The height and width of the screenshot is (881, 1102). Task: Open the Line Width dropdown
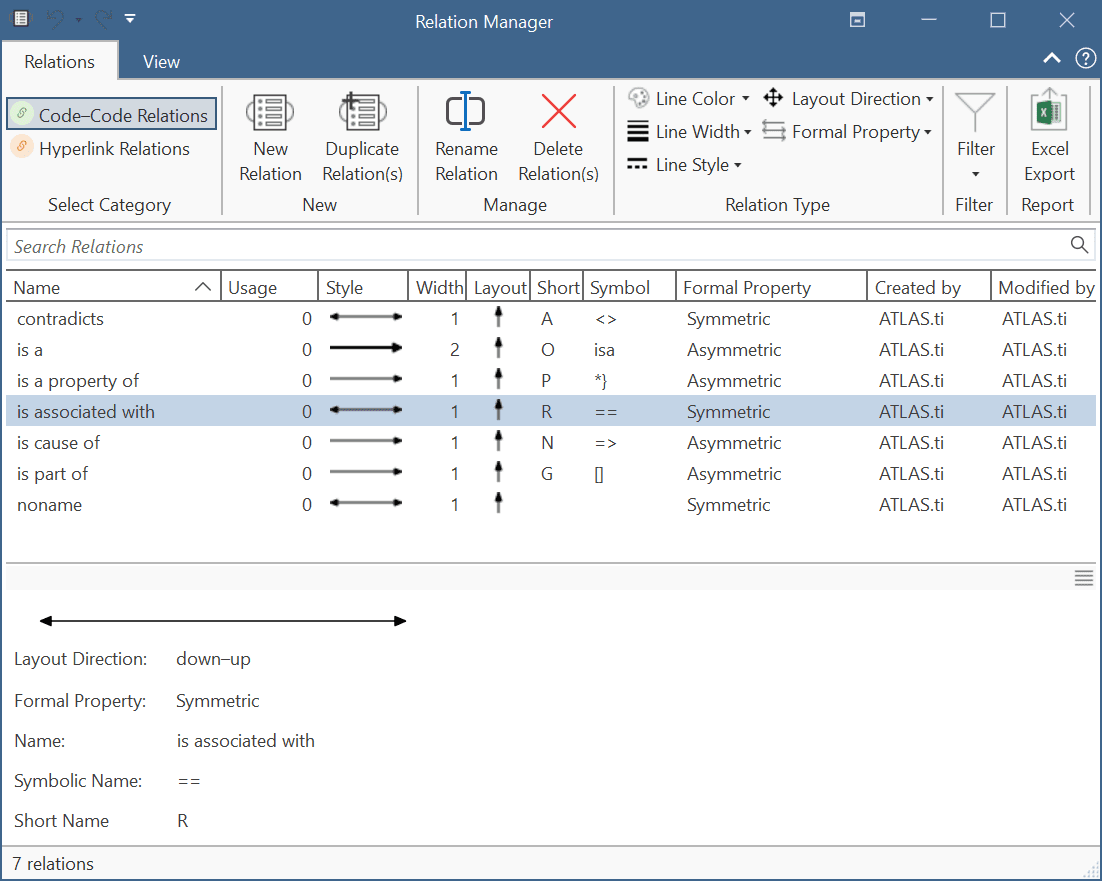689,131
